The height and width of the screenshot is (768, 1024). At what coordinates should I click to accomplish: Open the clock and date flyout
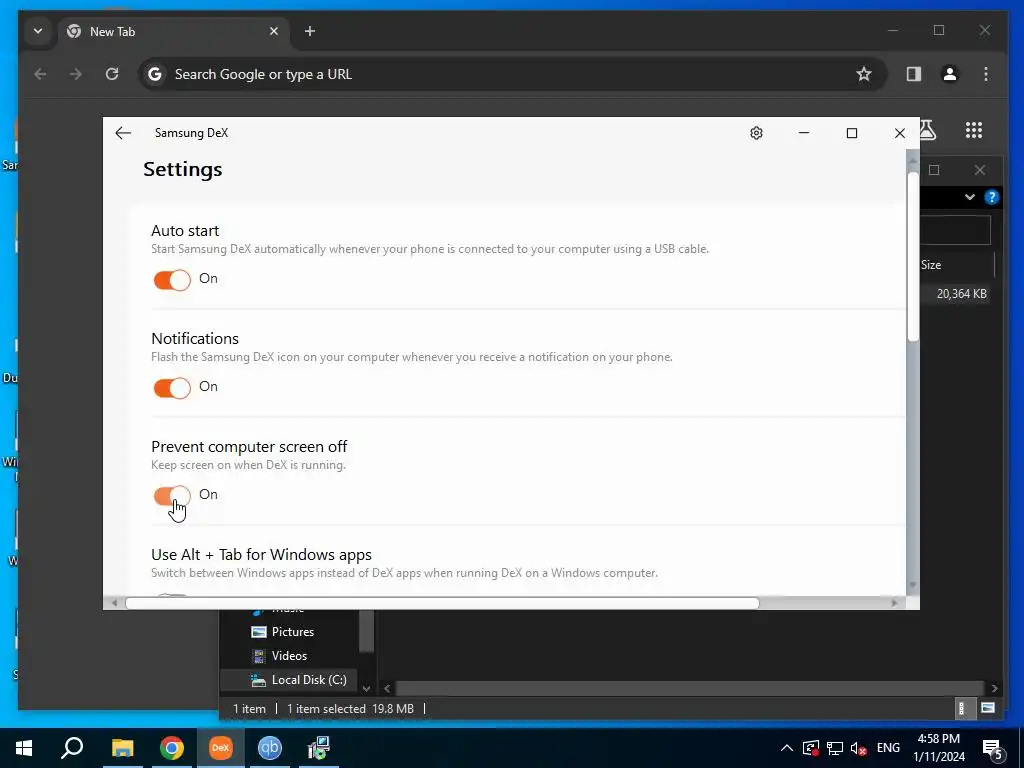(939, 748)
